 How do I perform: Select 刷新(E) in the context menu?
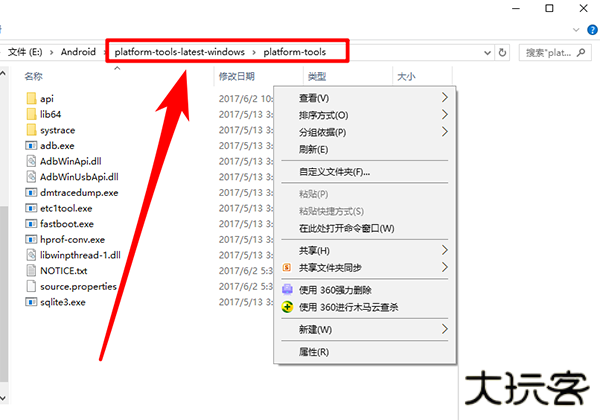[314, 149]
